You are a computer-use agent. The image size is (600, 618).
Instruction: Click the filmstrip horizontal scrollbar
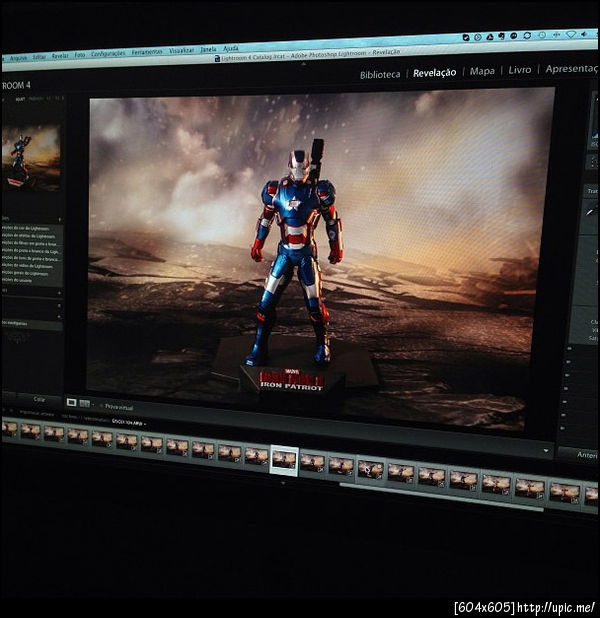442,497
